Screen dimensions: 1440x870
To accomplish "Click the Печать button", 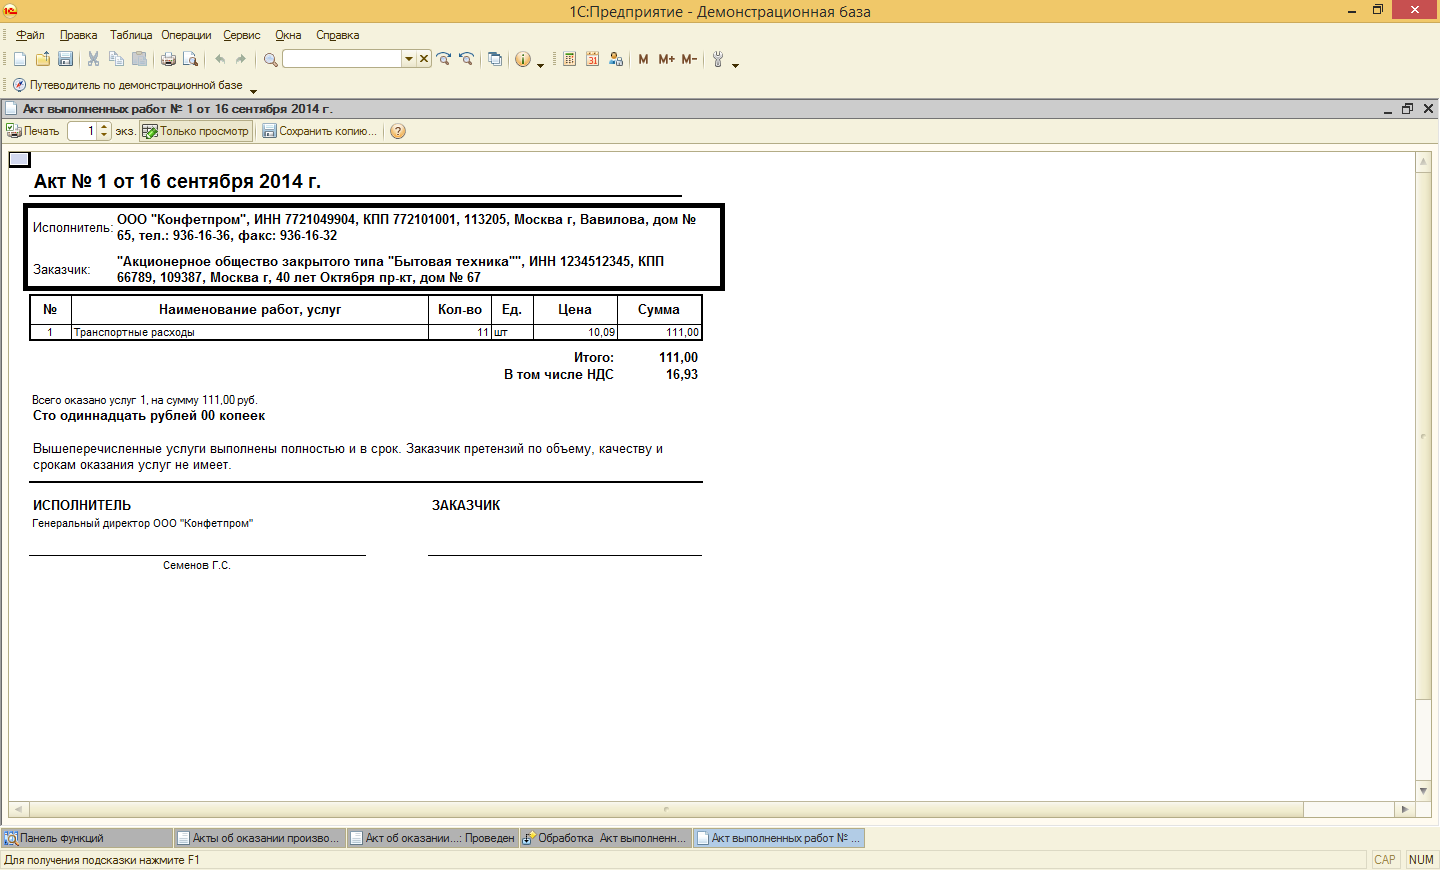I will pyautogui.click(x=33, y=131).
